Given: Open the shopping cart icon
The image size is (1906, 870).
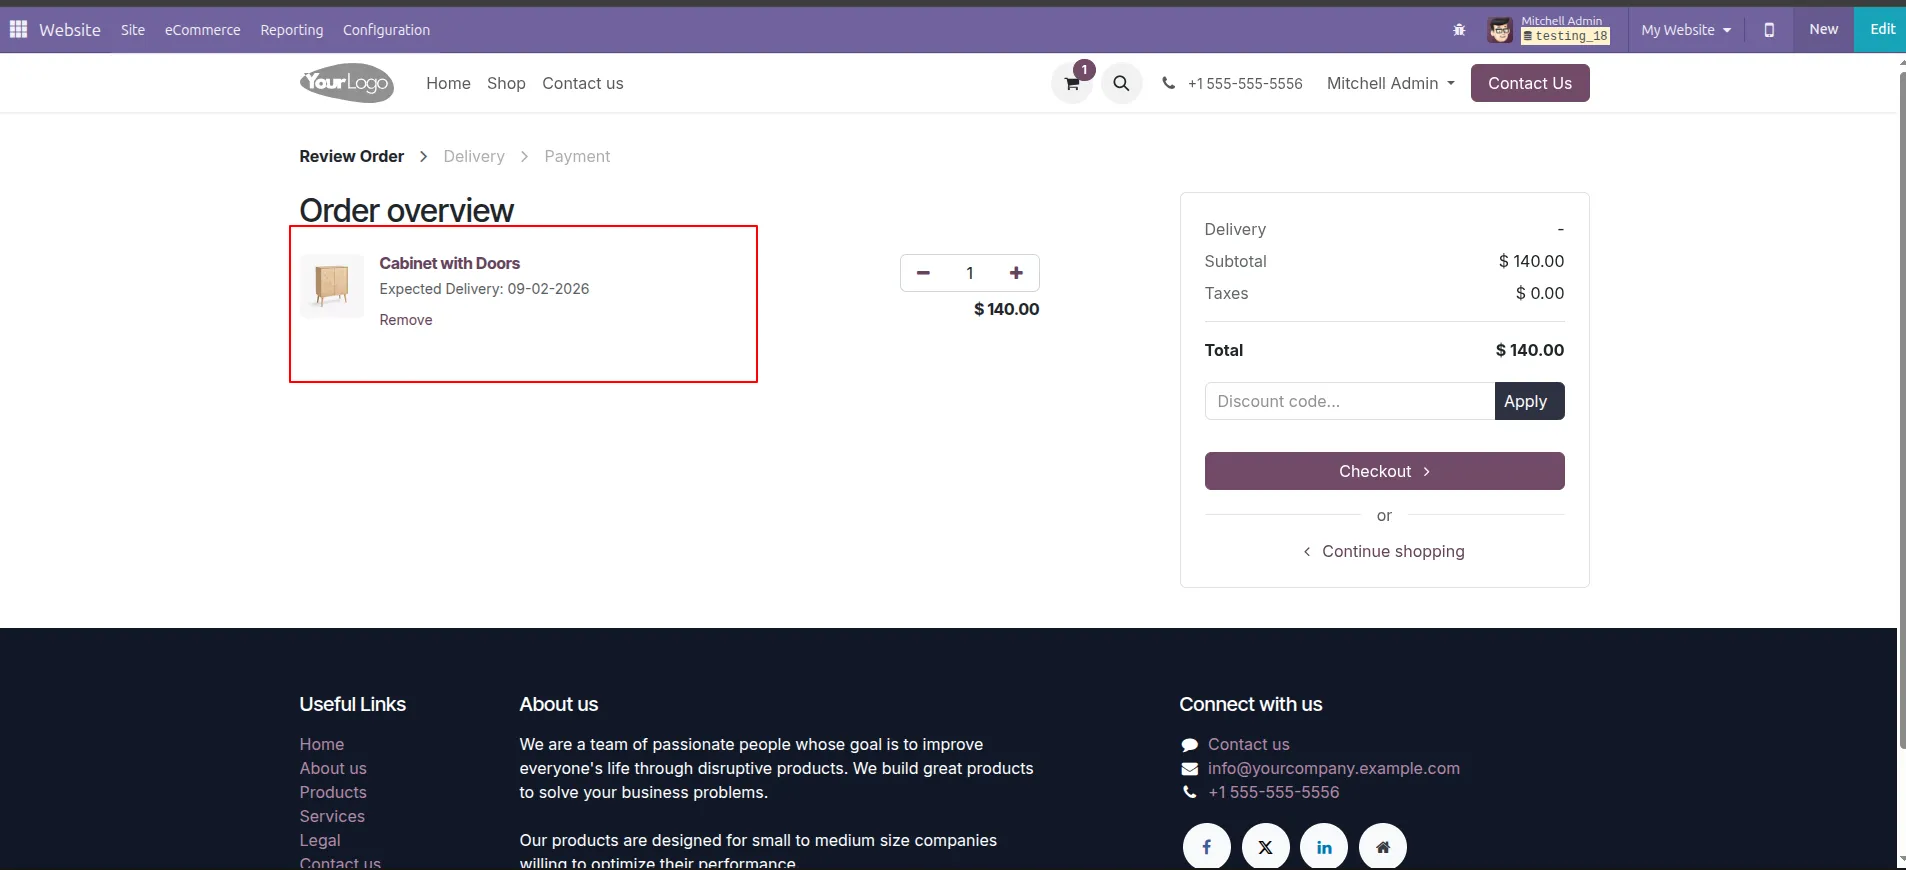Looking at the screenshot, I should (1072, 84).
